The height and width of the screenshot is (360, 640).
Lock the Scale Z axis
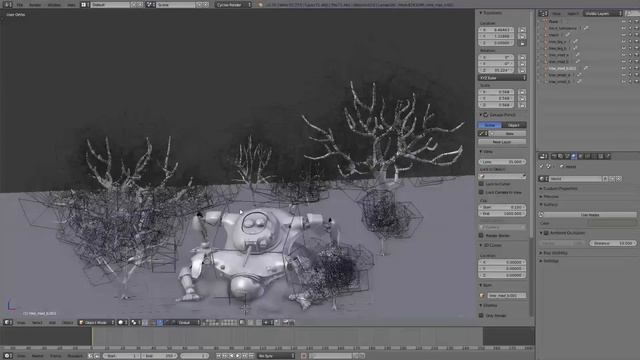[x=522, y=105]
